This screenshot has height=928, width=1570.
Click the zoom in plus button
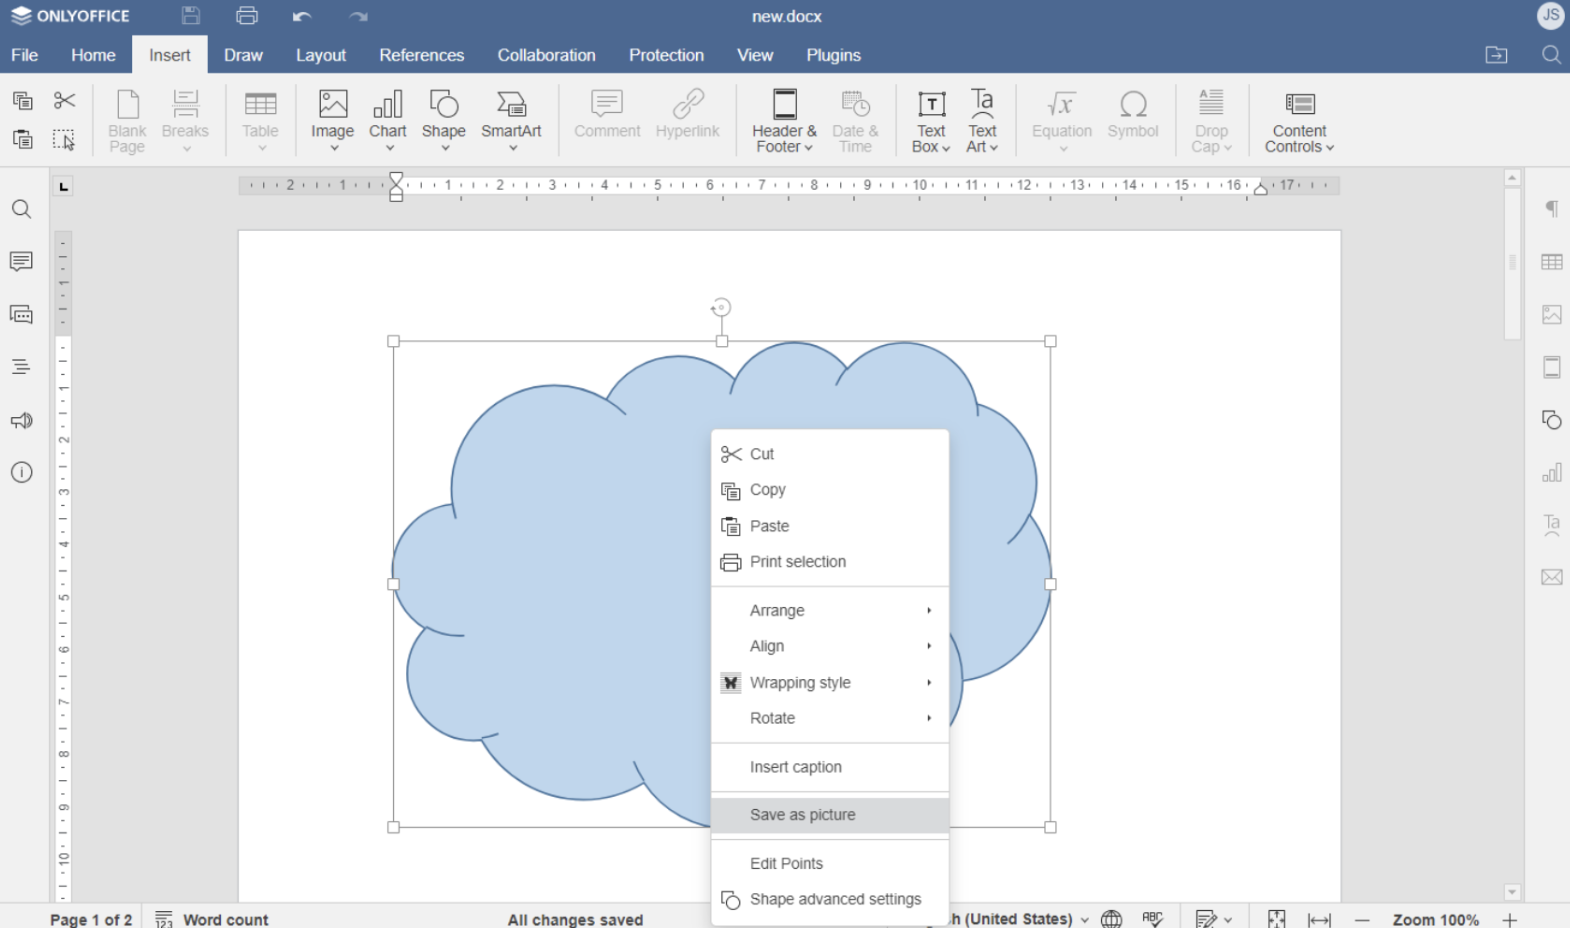tap(1510, 918)
